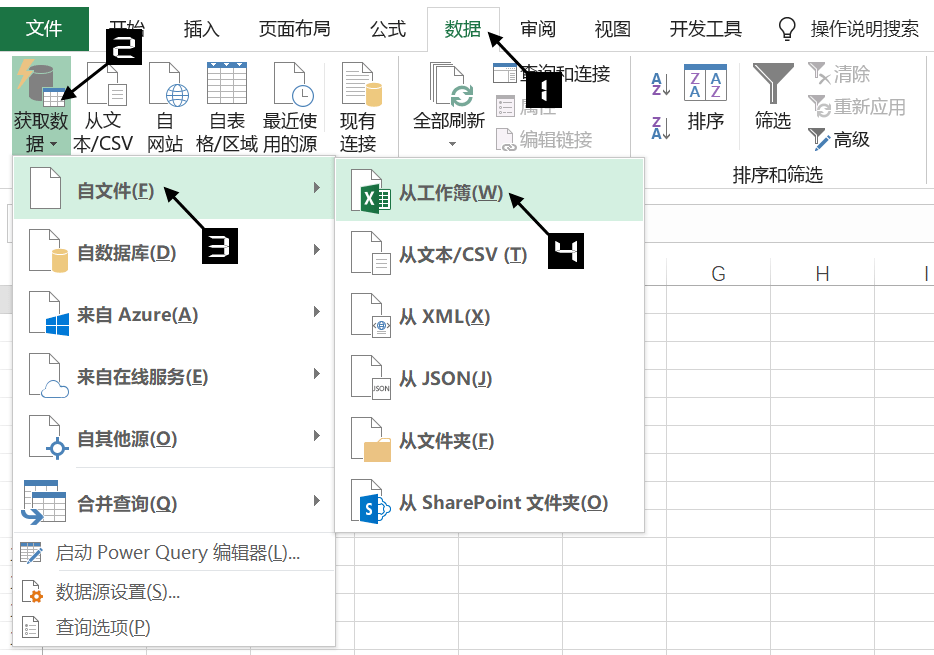Click the SharePoint icon

371,502
